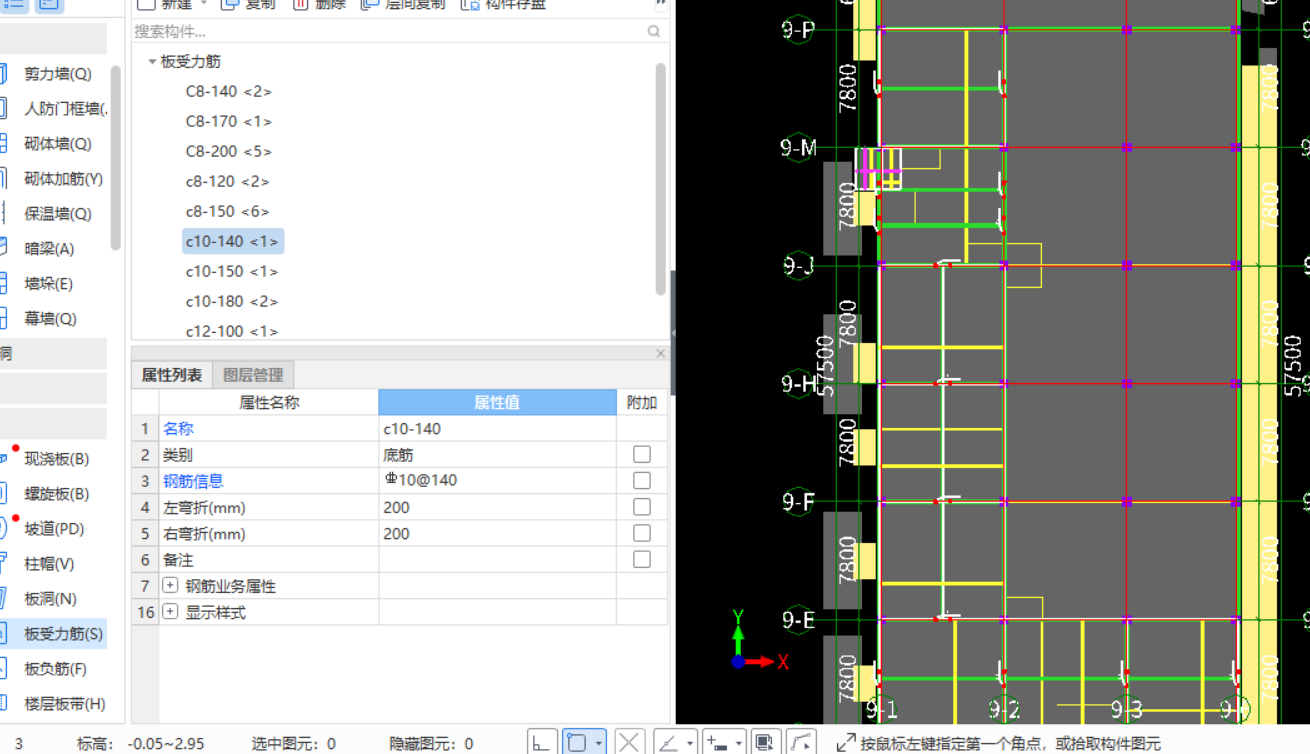Check the 附加 box for 右弯折(mm) row
The width and height of the screenshot is (1310, 754).
click(642, 533)
